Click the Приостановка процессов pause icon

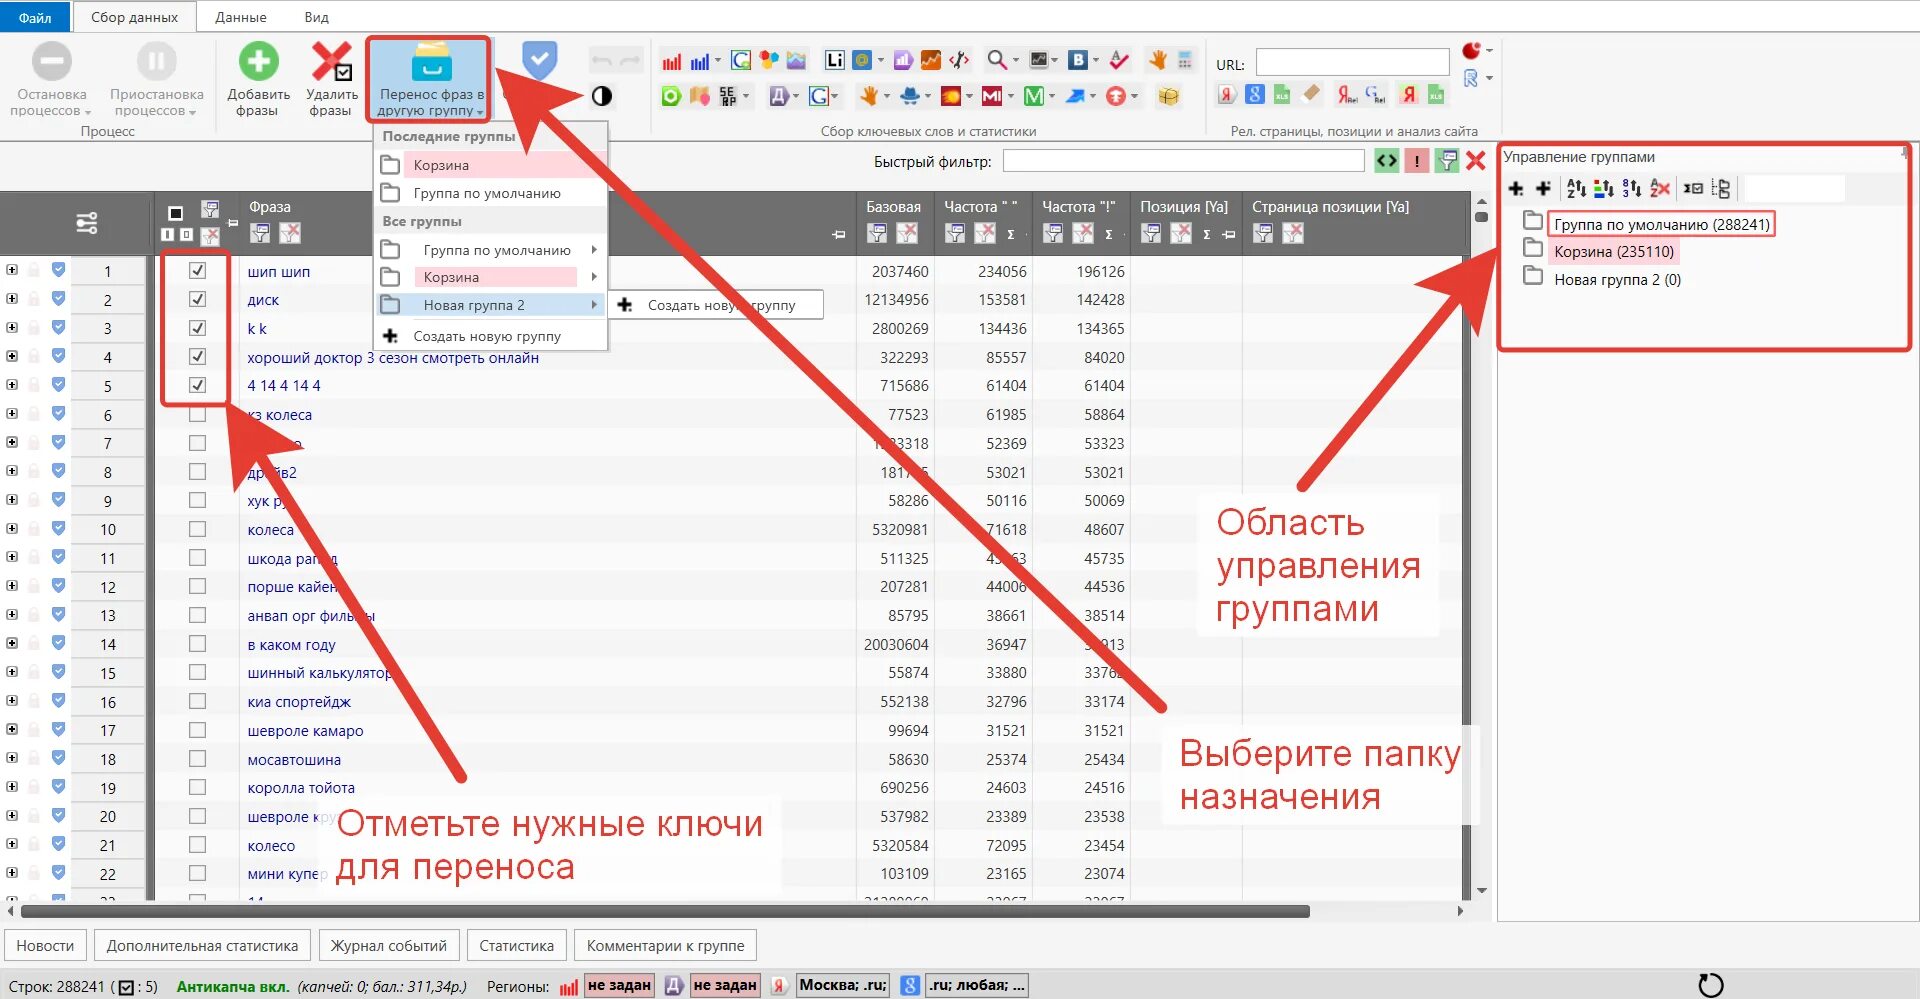click(x=157, y=62)
